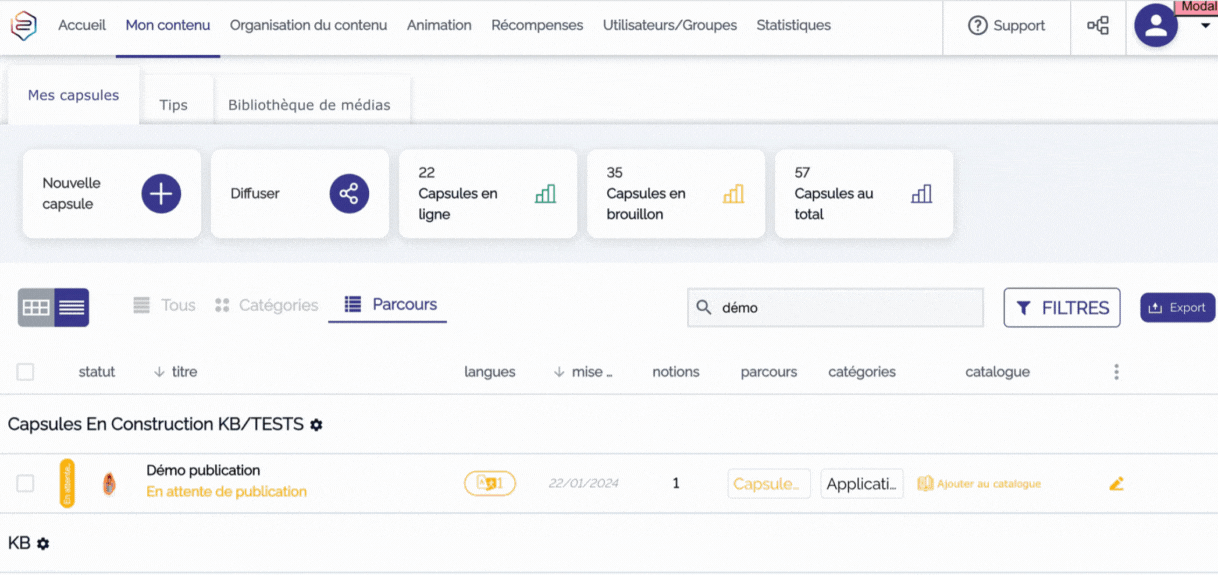The width and height of the screenshot is (1218, 575).
Task: Click the Export button
Action: coord(1177,308)
